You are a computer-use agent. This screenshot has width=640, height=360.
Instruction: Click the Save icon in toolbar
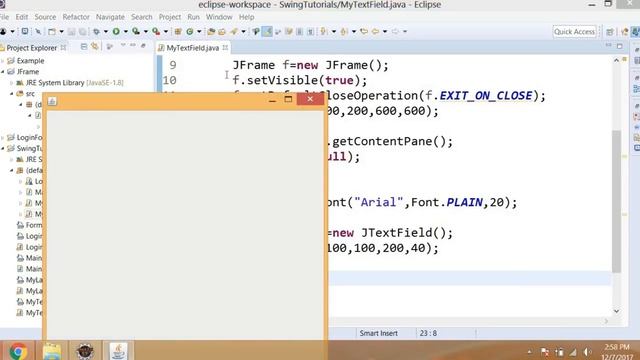(x=71, y=31)
